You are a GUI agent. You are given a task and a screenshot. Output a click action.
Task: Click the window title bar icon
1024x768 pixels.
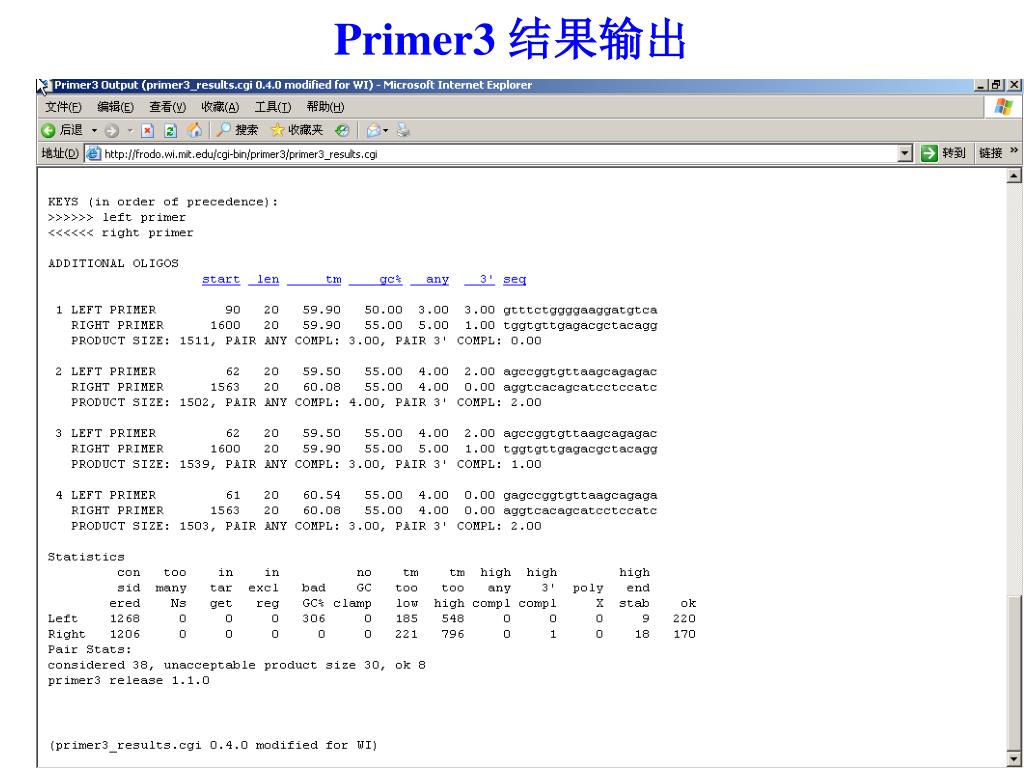43,86
